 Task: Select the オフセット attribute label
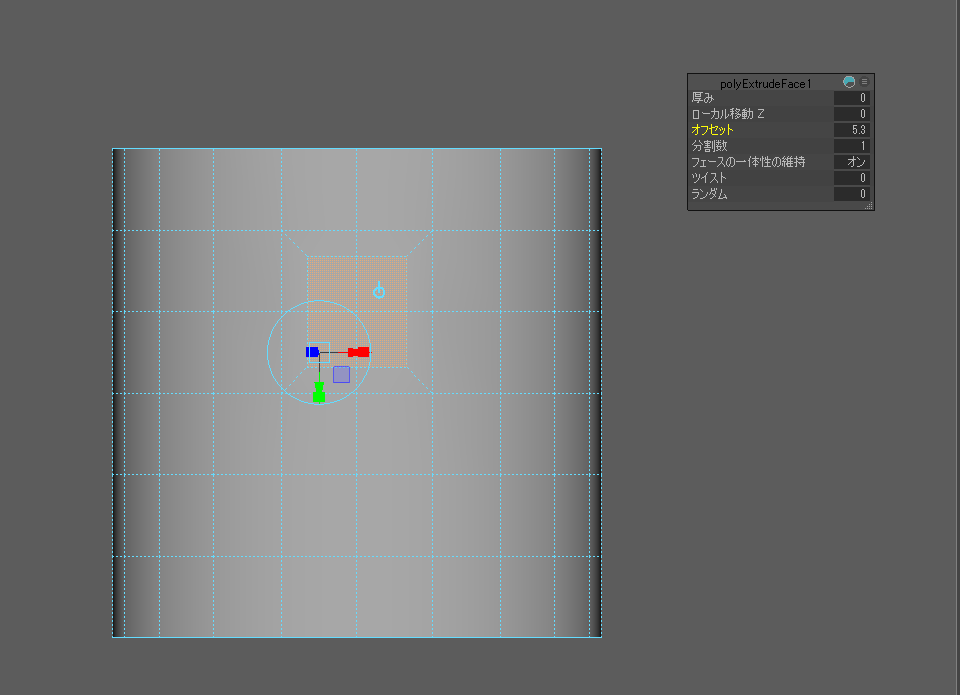pyautogui.click(x=712, y=130)
